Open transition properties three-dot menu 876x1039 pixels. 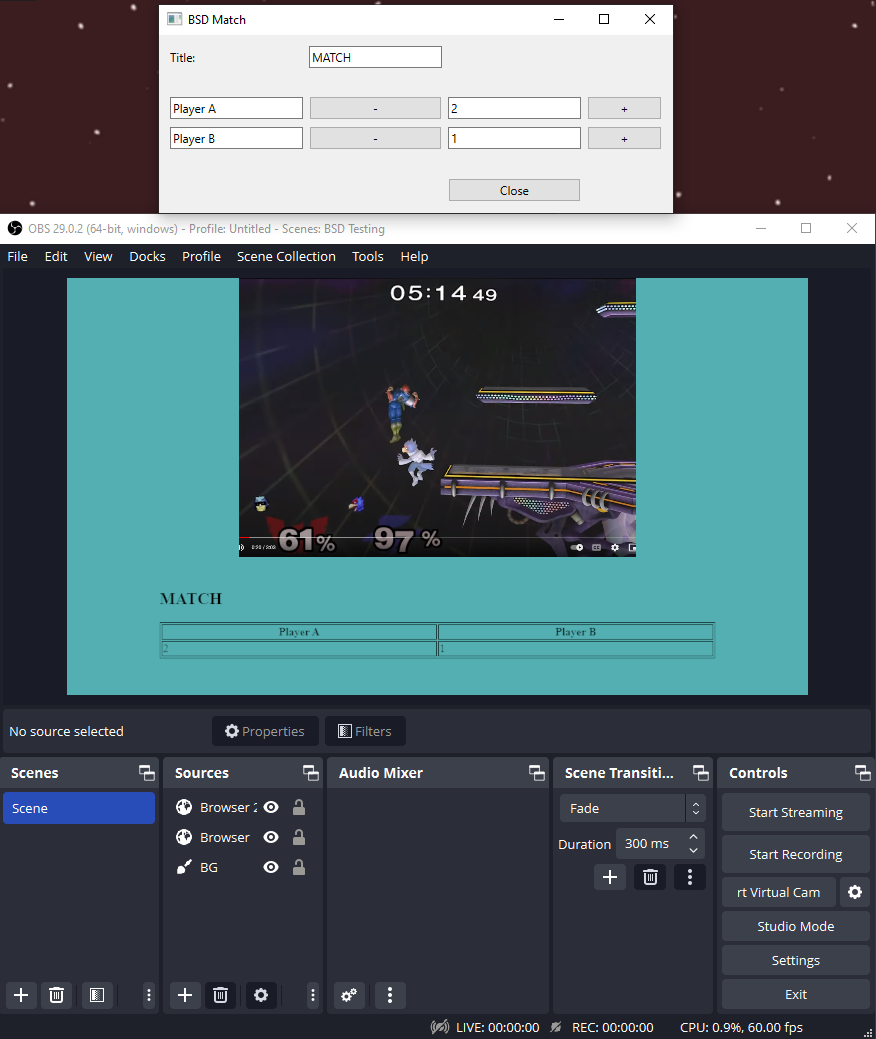click(x=690, y=877)
